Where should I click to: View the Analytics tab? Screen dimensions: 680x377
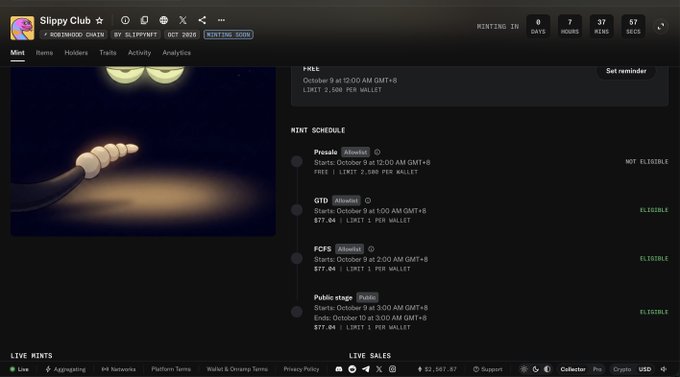(x=177, y=52)
